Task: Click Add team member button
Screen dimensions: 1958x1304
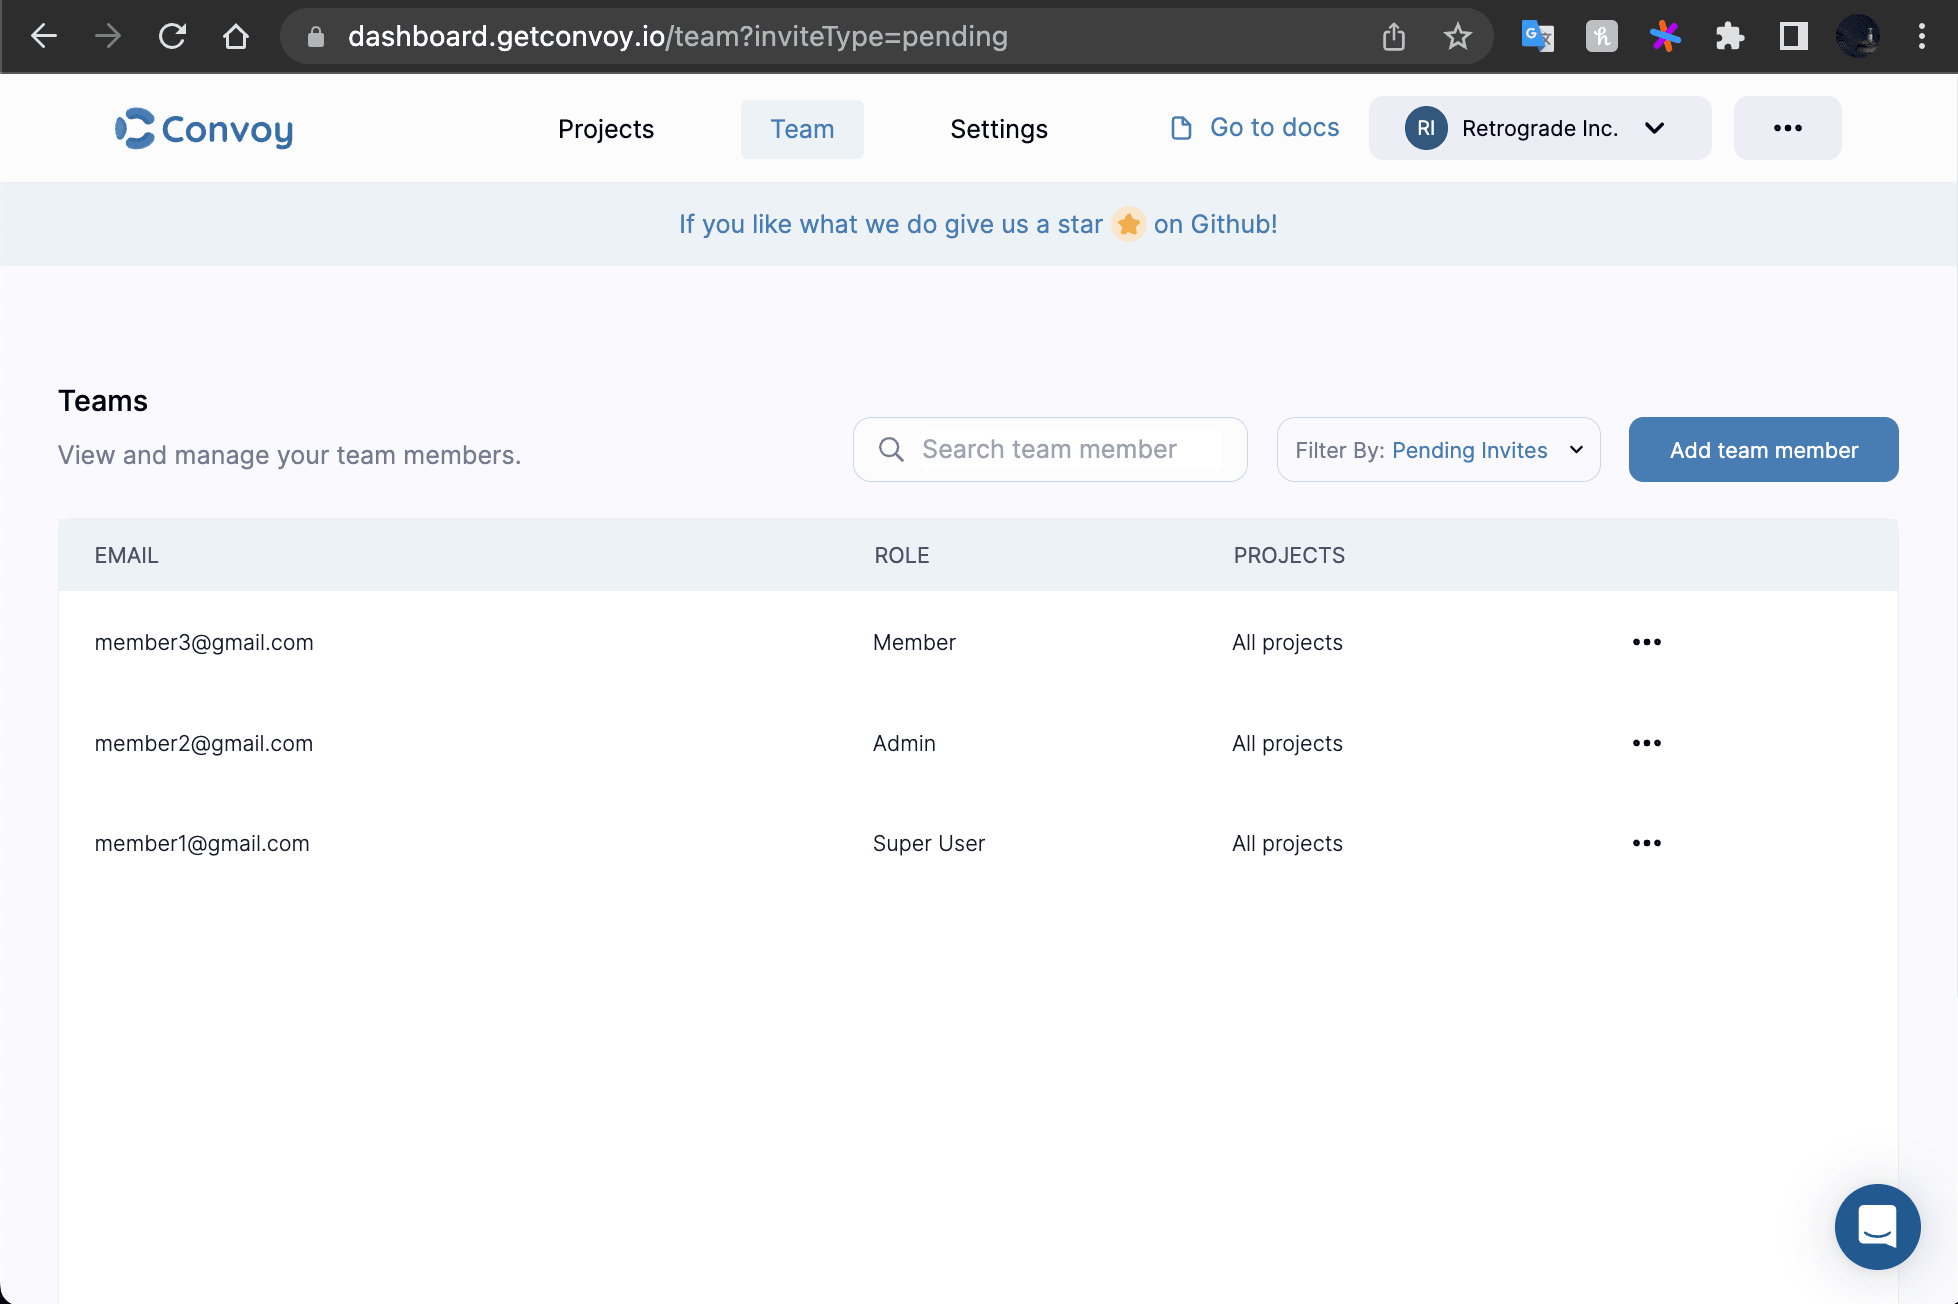Action: [x=1763, y=450]
